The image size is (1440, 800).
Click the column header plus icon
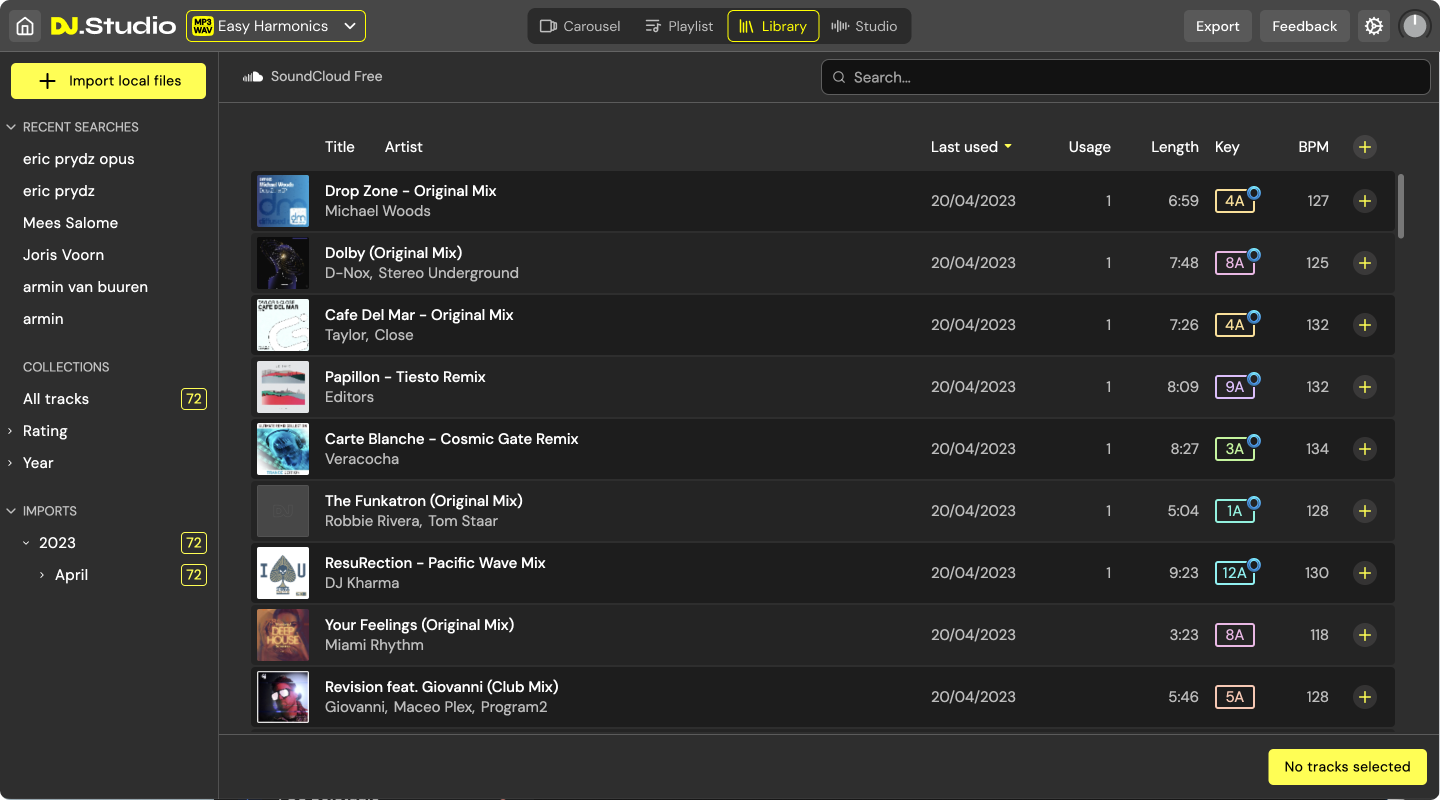click(x=1365, y=147)
